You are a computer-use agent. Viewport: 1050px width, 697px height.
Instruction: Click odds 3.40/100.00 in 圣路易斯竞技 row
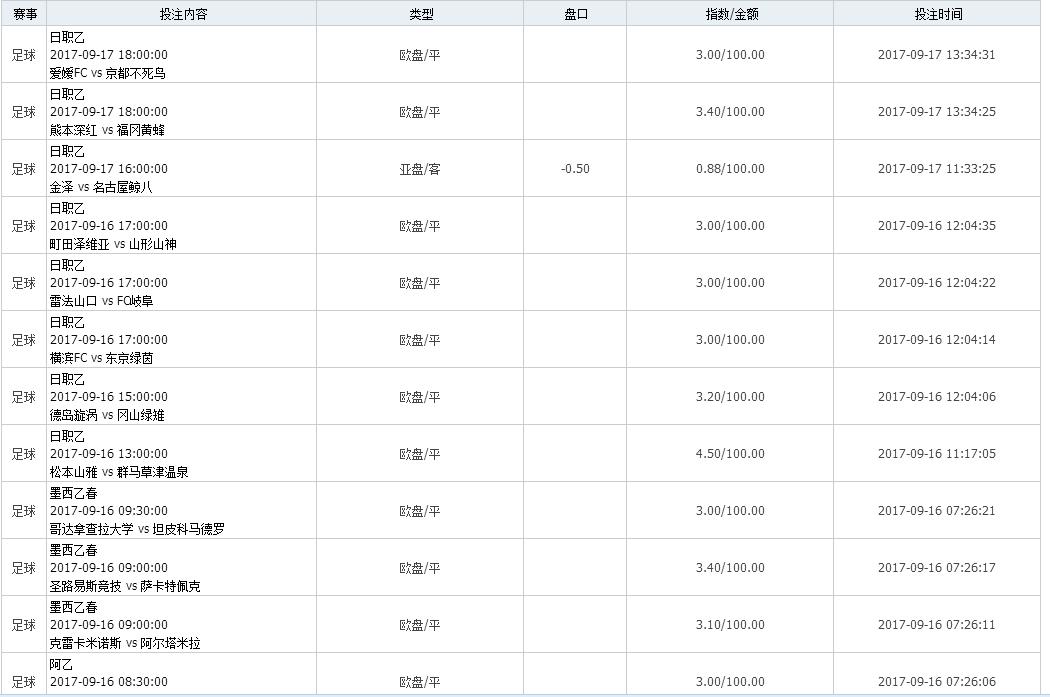pos(730,568)
